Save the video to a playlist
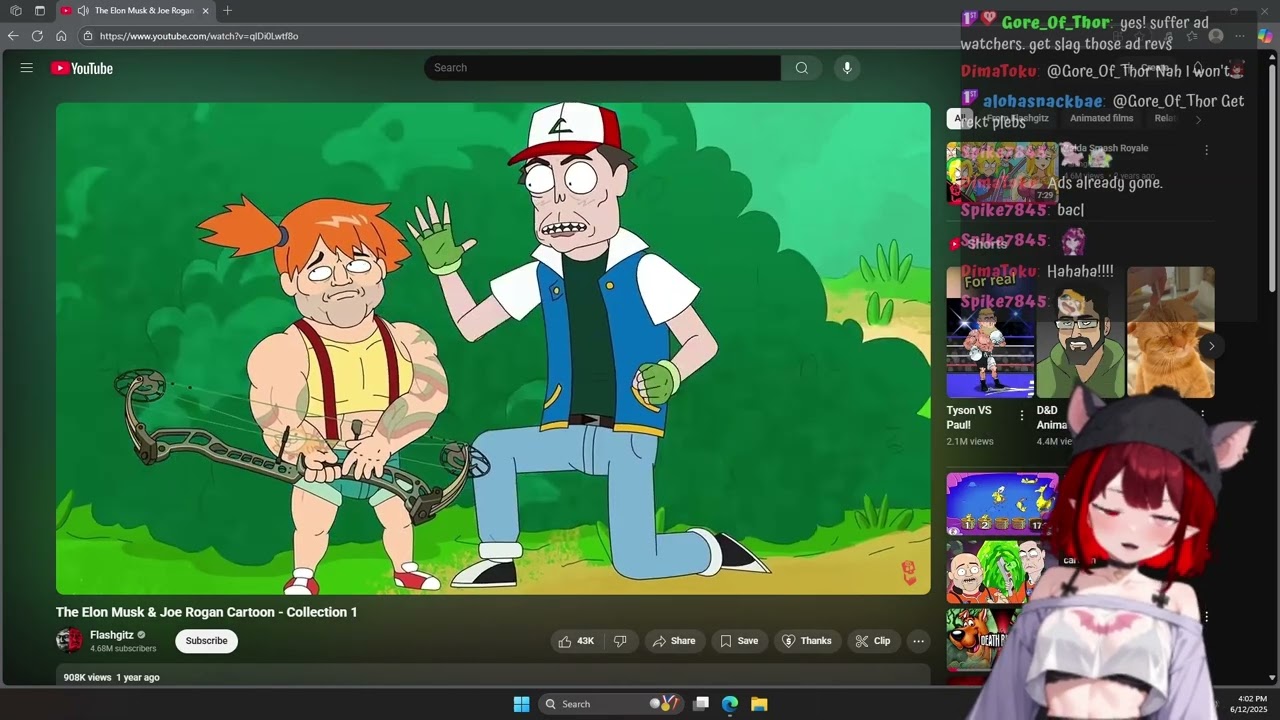The height and width of the screenshot is (720, 1280). click(739, 641)
